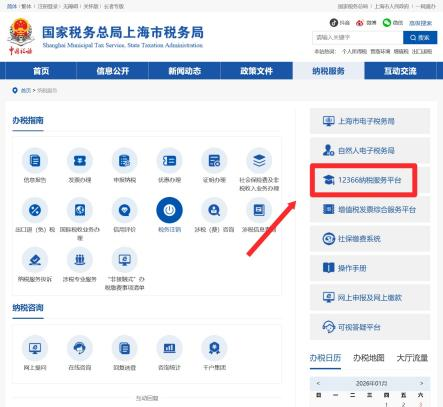443x407 pixels.
Task: Open the 抖音 Douyin social icon
Action: pyautogui.click(x=334, y=23)
